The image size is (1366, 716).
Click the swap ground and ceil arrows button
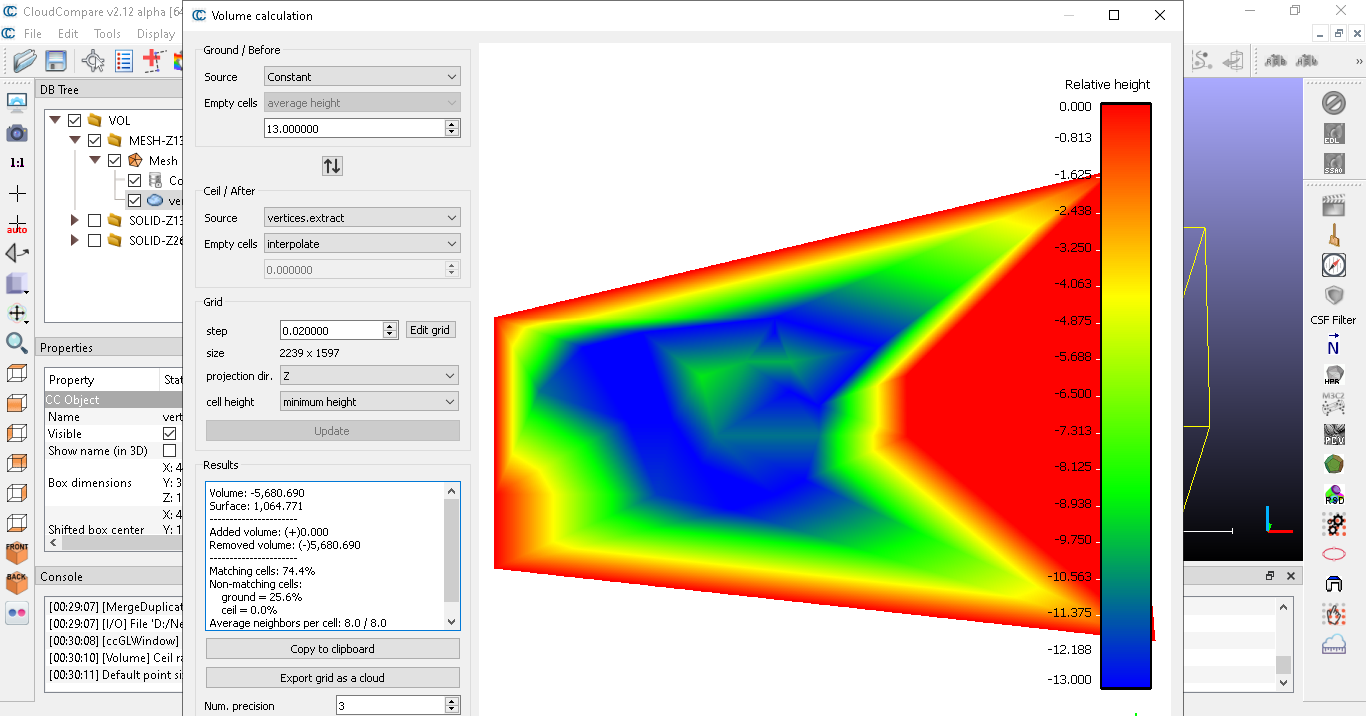coord(332,166)
